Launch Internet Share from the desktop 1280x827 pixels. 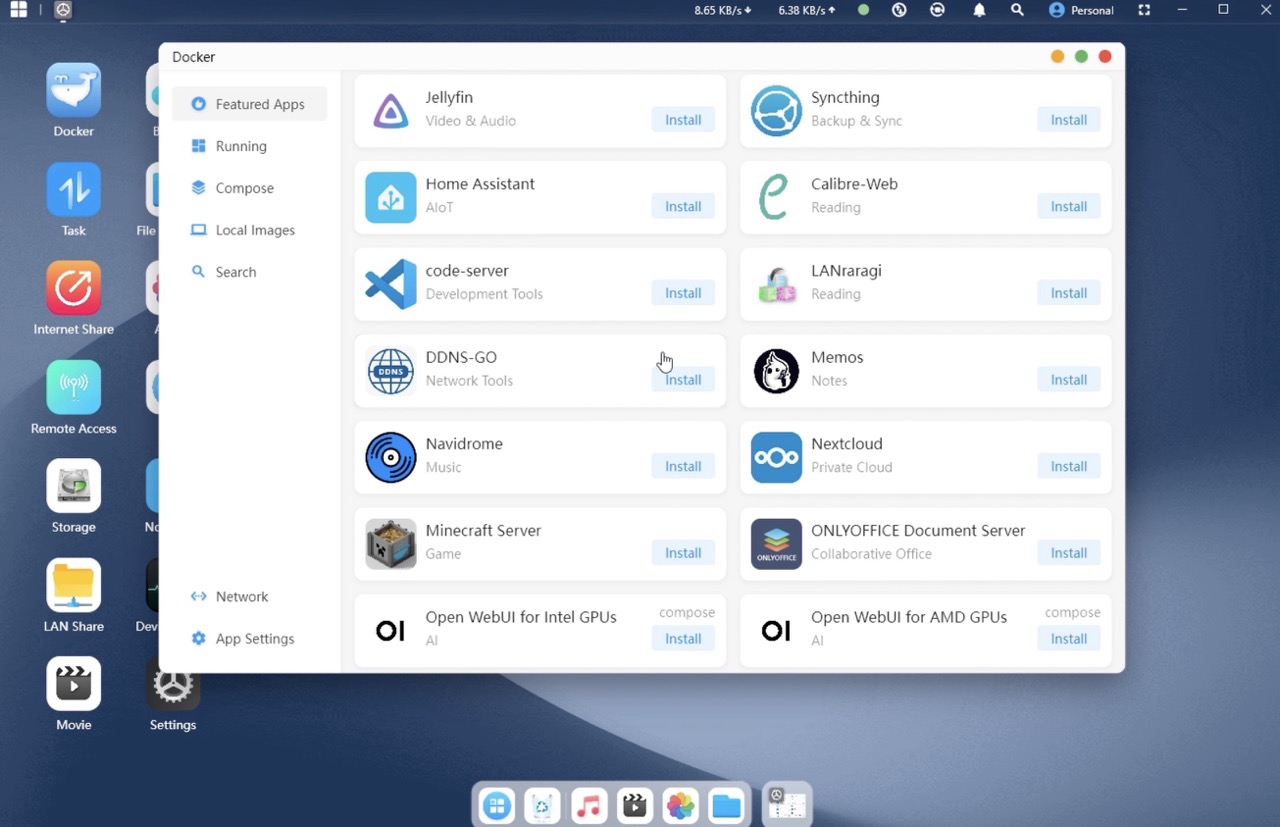coord(73,289)
